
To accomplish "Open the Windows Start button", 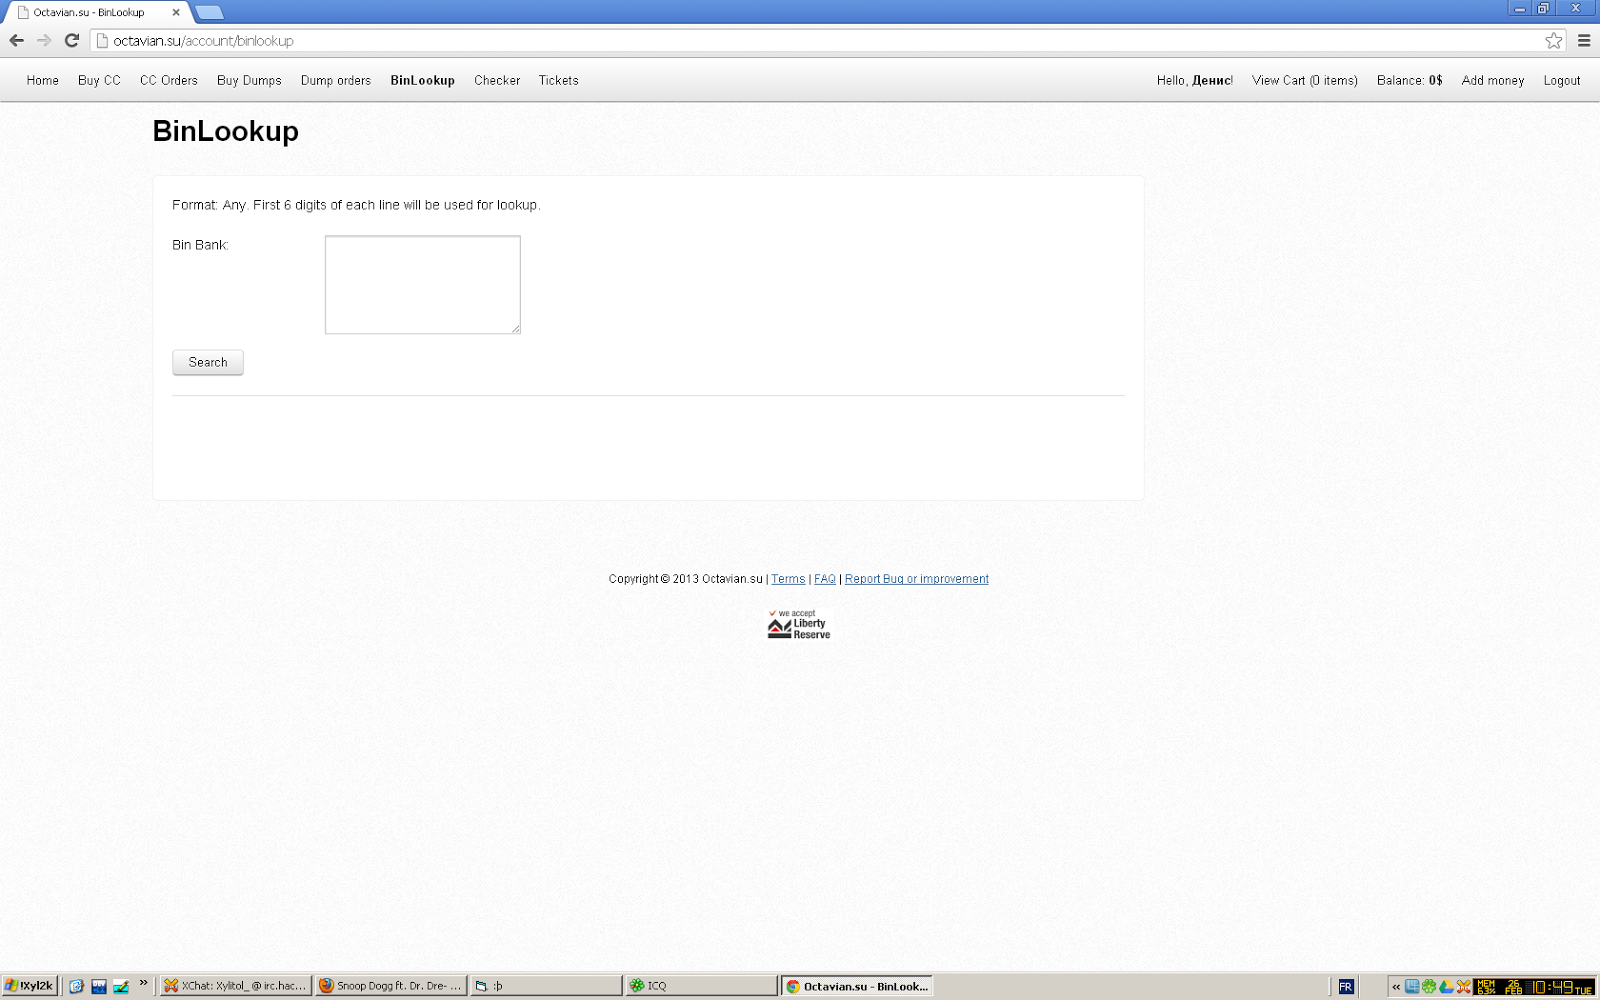I will point(30,986).
